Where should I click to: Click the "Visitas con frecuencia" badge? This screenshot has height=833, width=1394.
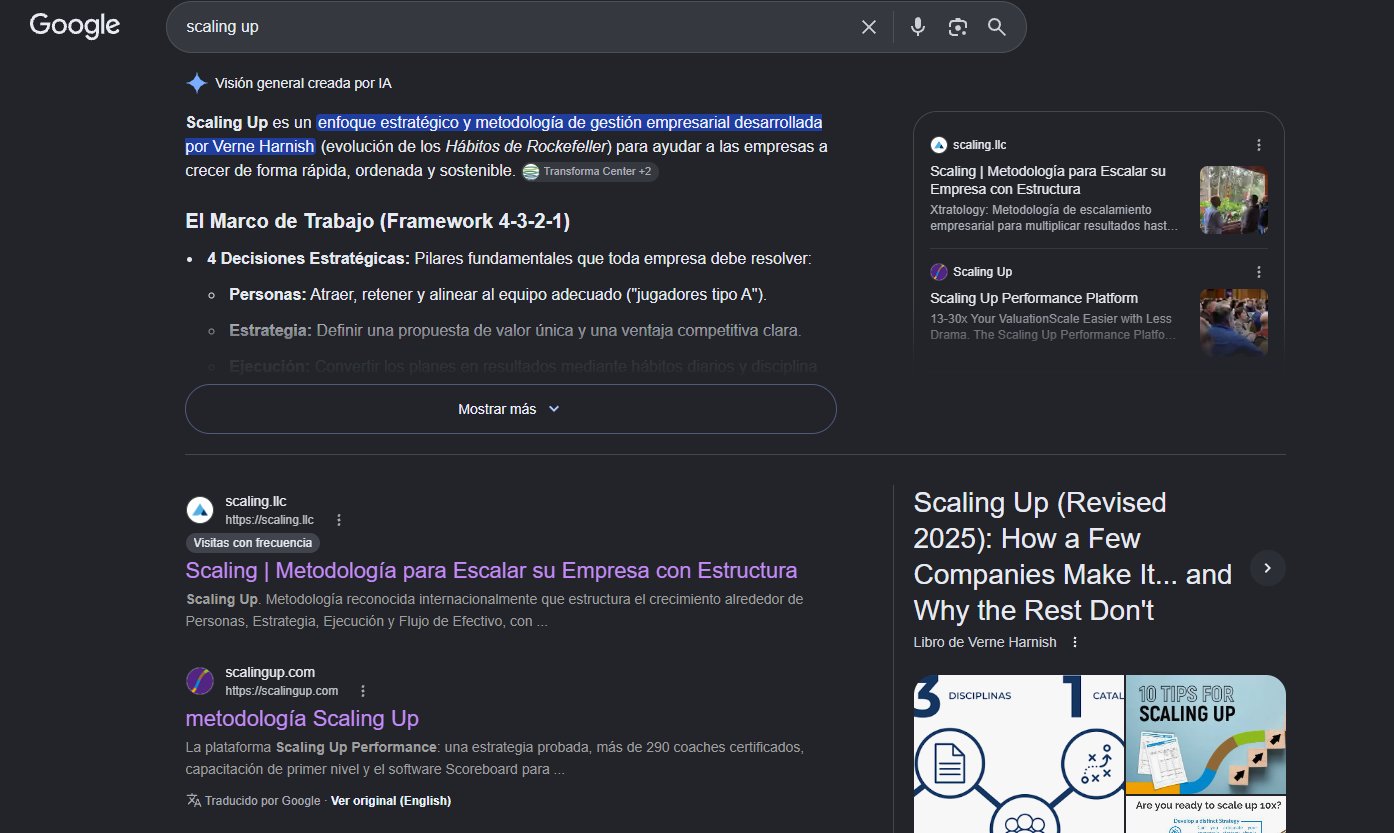point(253,543)
